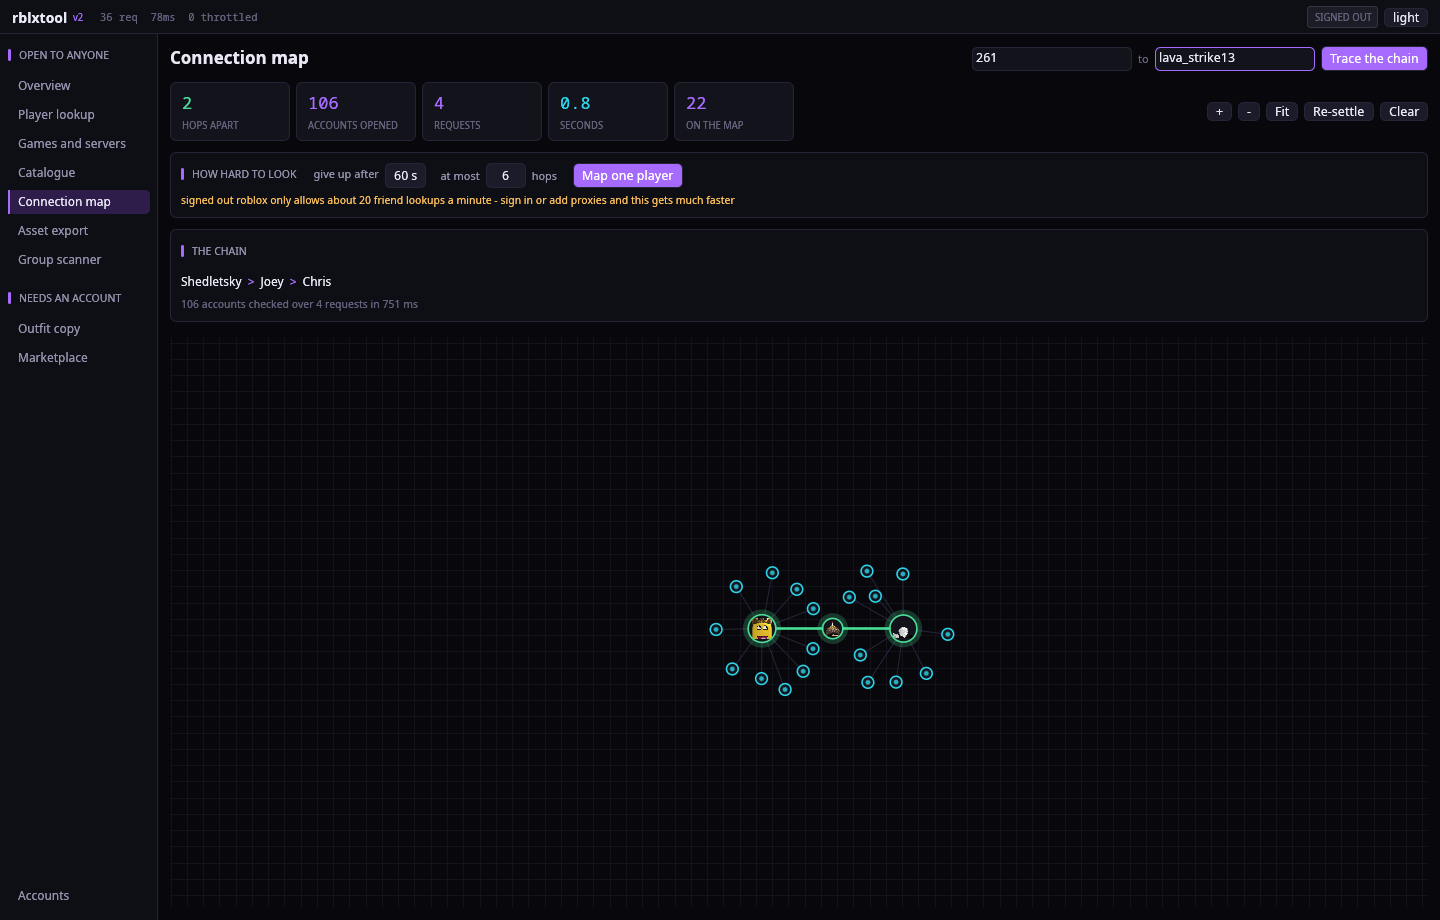Click the 2 HOPS APART stat card
The image size is (1440, 920).
tap(230, 112)
